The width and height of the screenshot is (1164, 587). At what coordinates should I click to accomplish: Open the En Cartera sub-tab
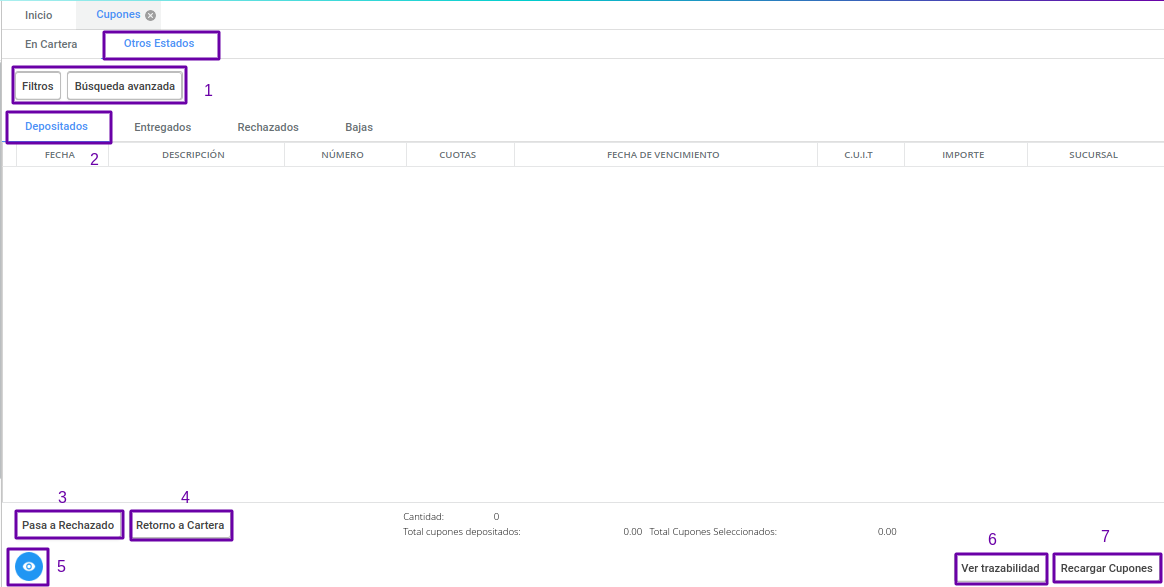click(x=51, y=45)
